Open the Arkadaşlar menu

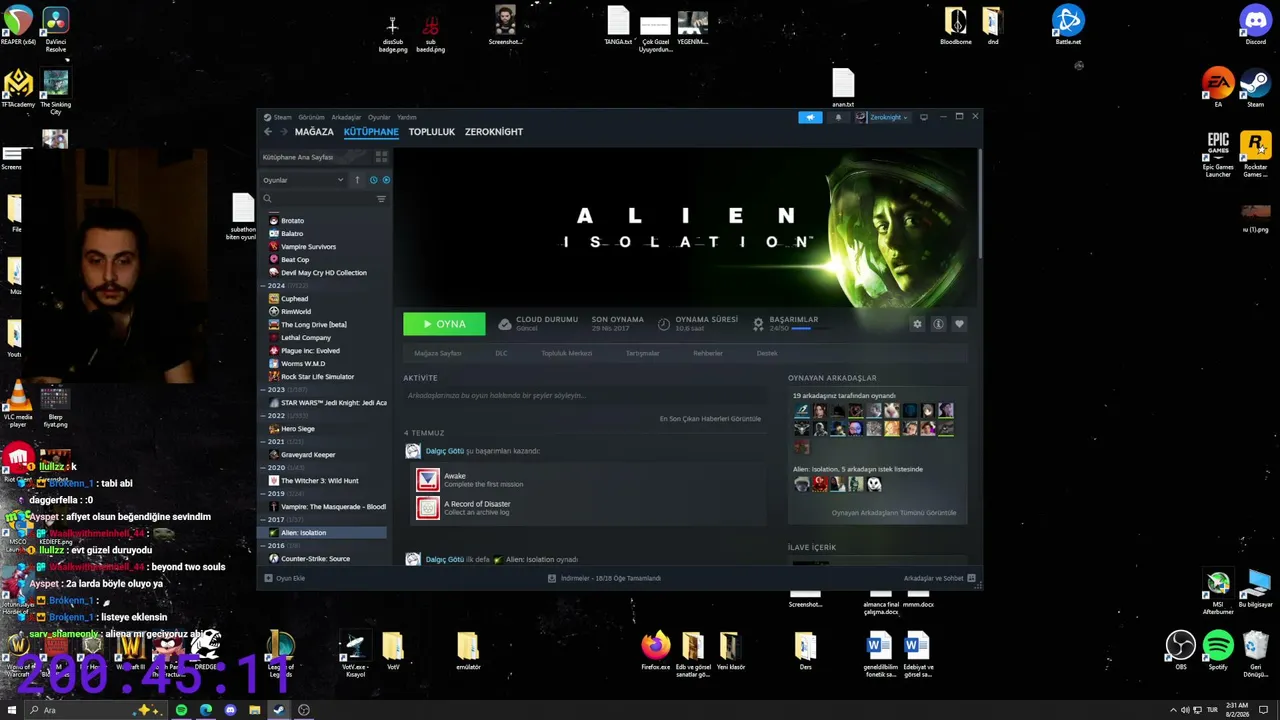[346, 117]
